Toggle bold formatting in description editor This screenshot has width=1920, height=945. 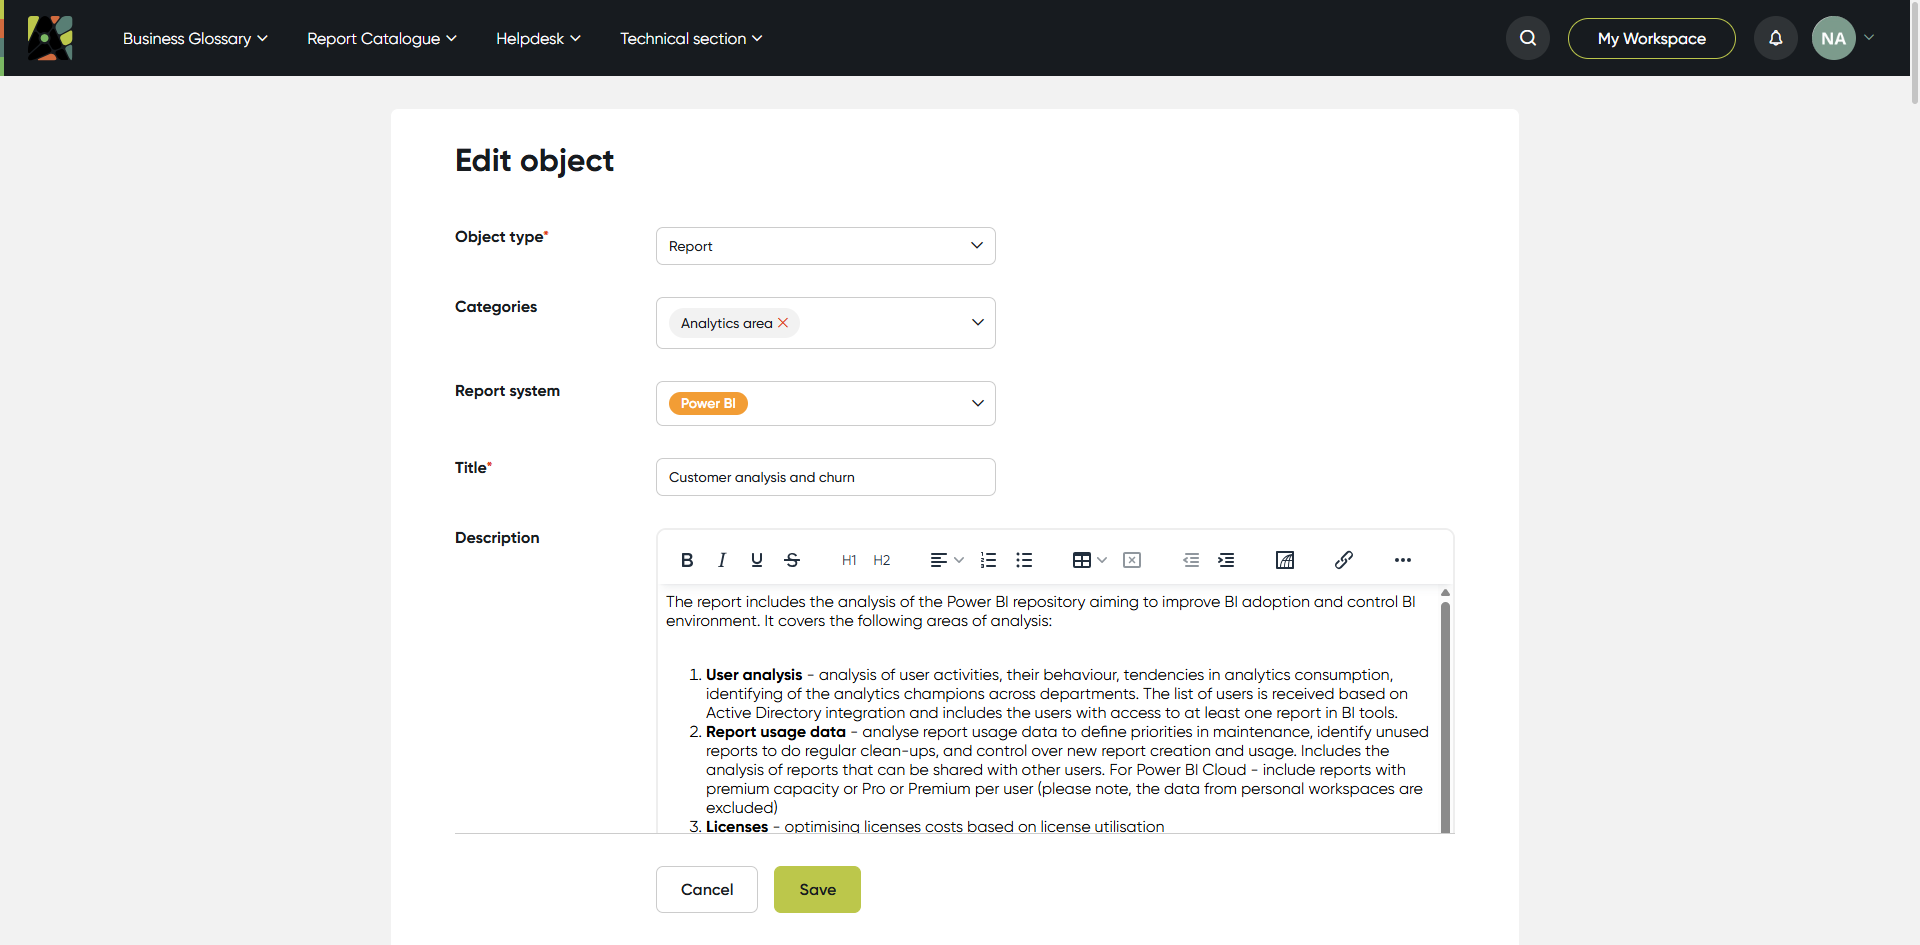(x=687, y=560)
